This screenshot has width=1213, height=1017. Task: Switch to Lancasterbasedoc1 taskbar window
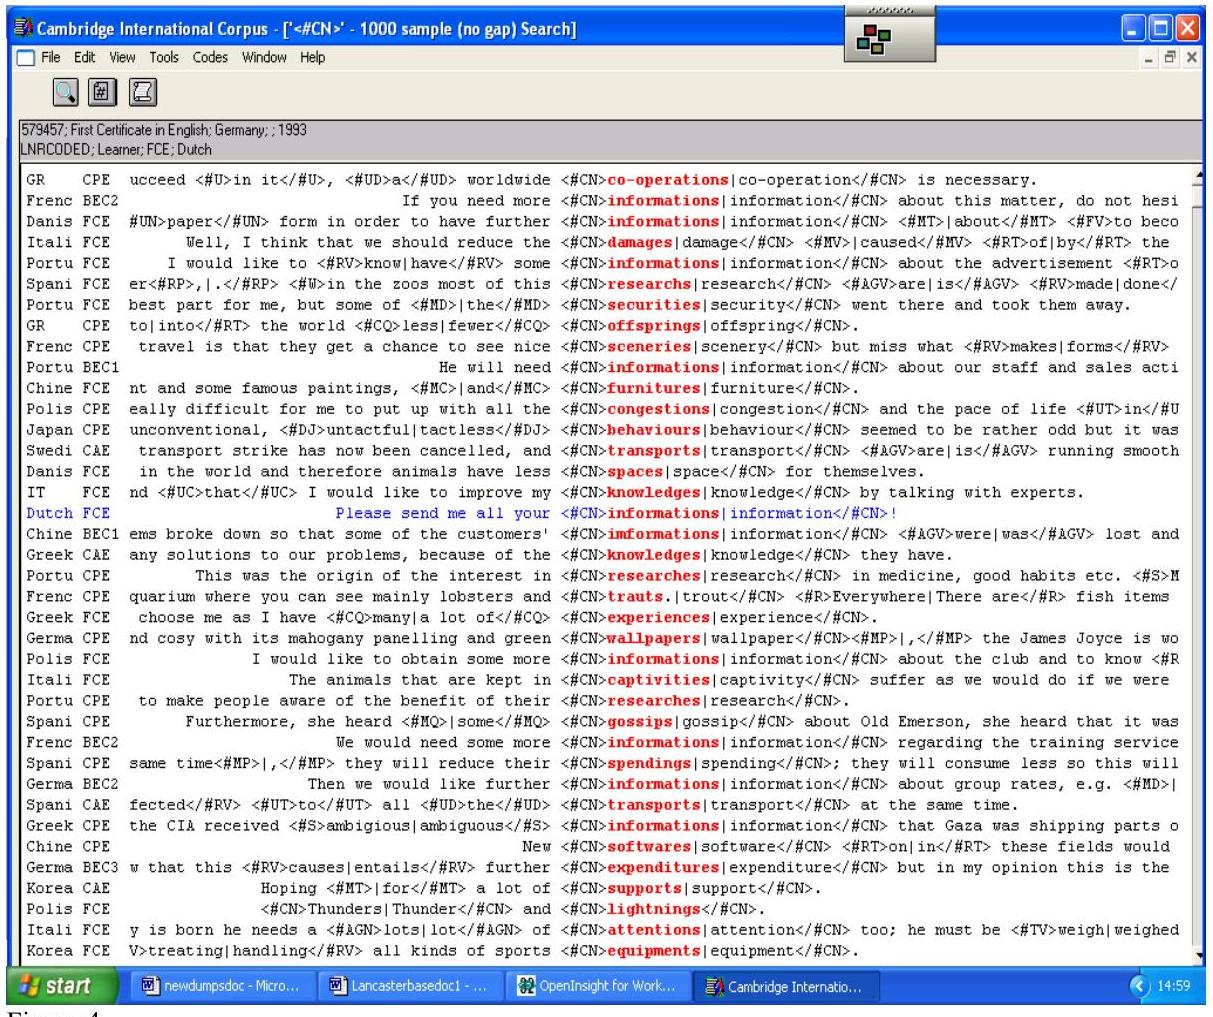pos(409,986)
